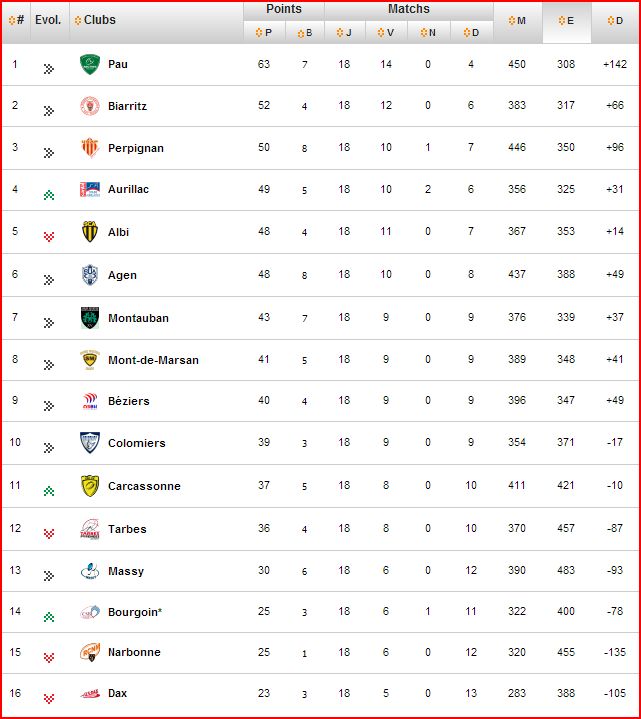Sort by B bonus column

tap(304, 33)
